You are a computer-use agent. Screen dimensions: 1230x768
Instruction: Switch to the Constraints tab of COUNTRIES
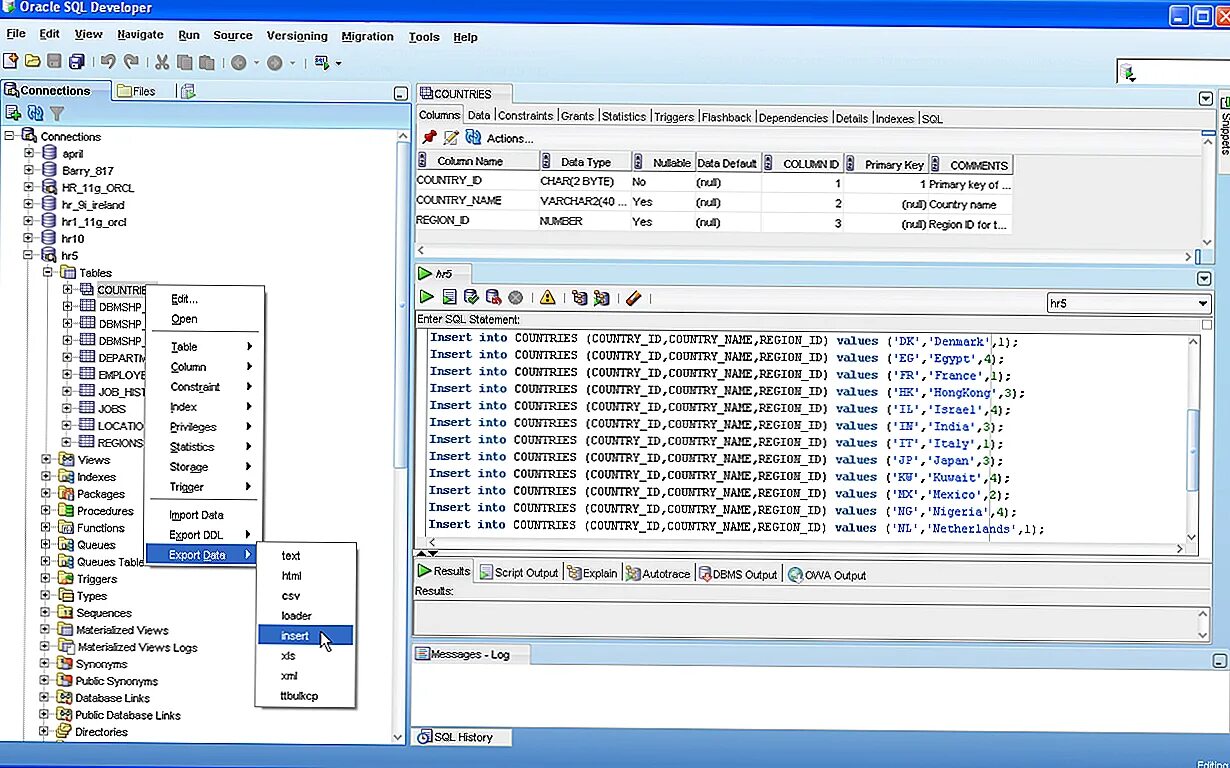(x=525, y=116)
